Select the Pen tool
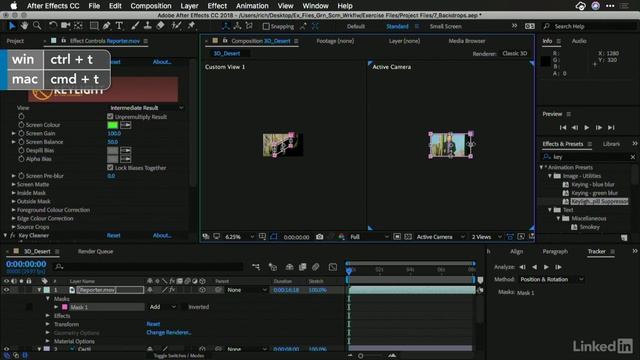 107,26
